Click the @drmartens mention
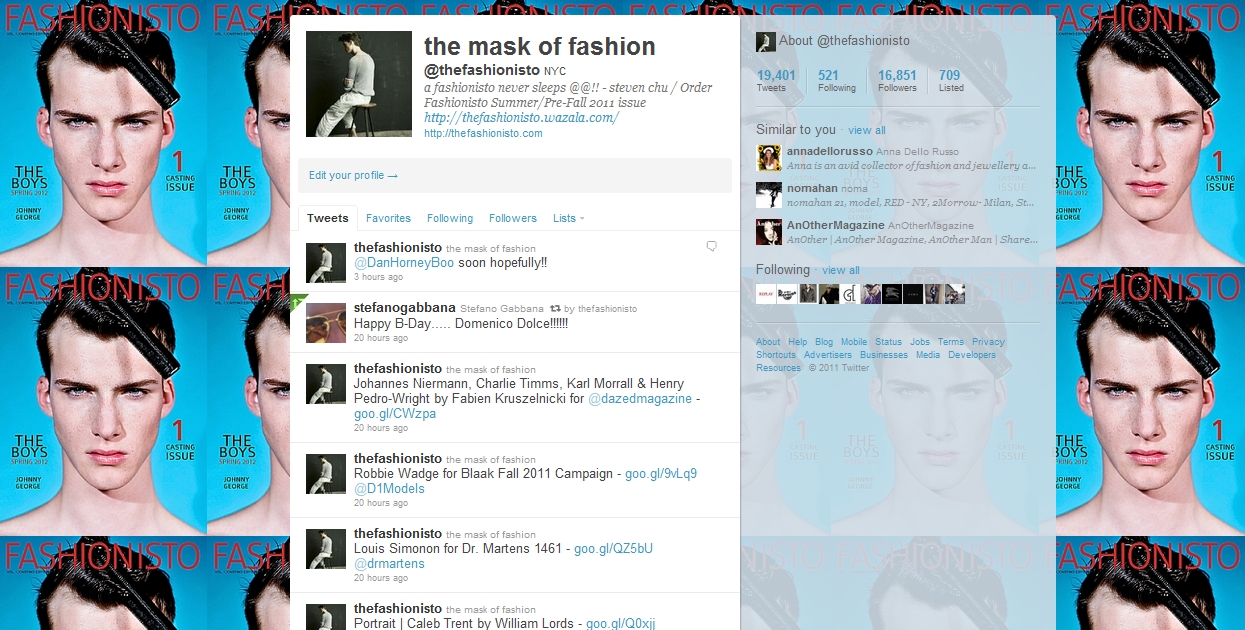 (389, 564)
